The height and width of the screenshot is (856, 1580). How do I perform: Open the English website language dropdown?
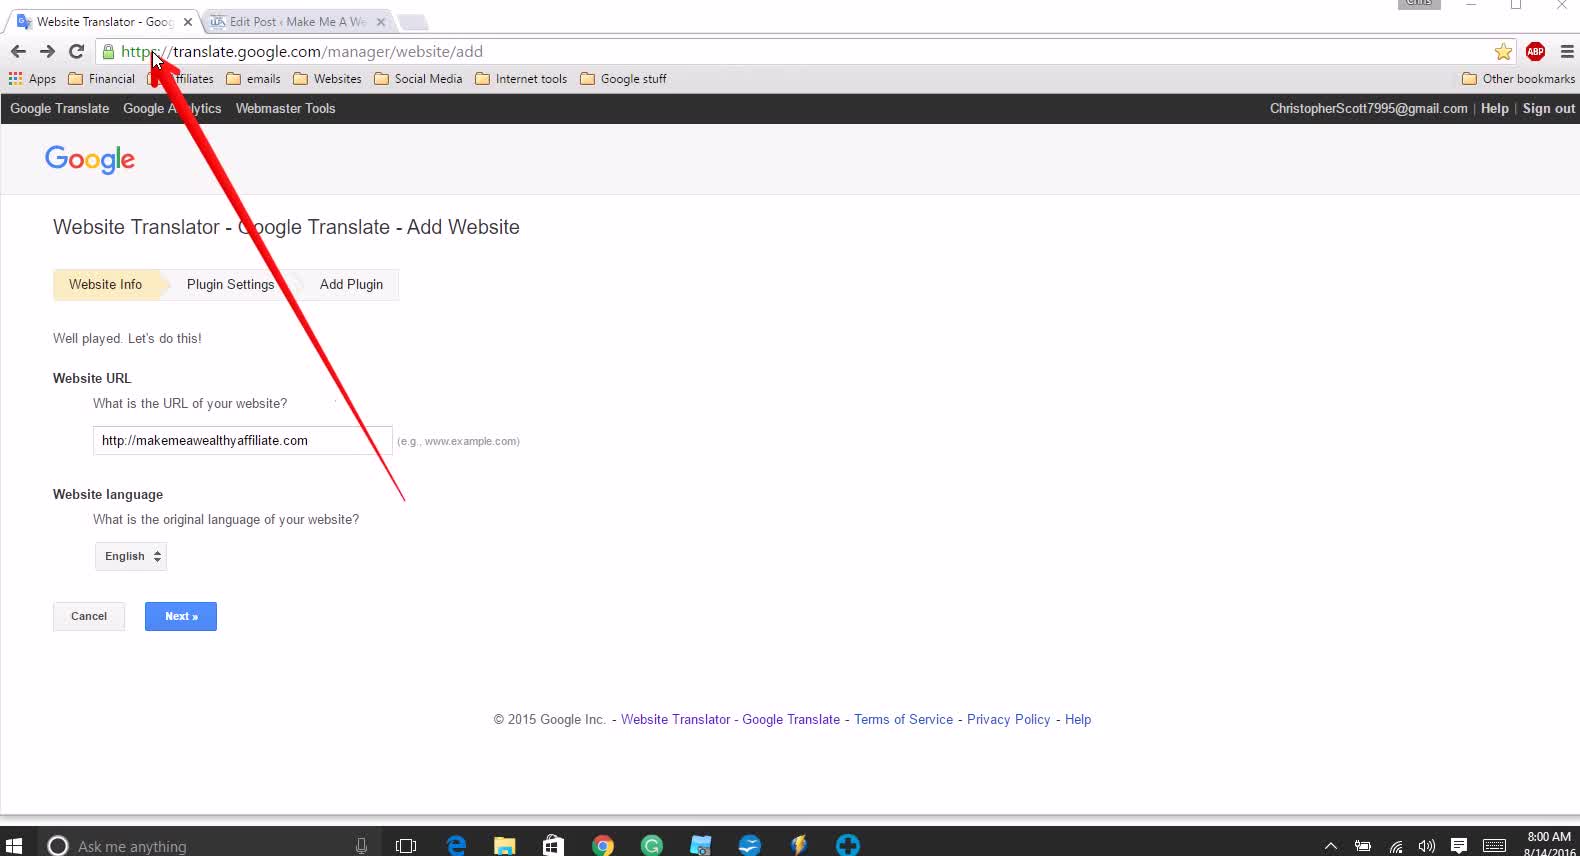pyautogui.click(x=131, y=556)
